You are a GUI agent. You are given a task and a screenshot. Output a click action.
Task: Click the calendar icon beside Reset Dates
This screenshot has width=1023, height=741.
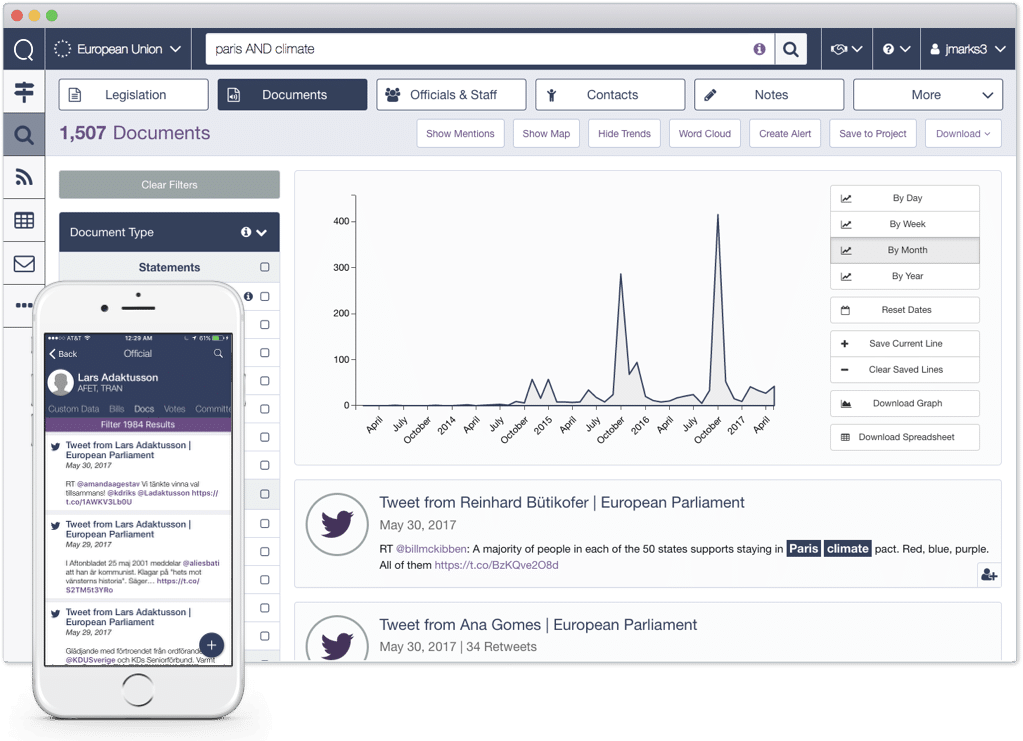[x=846, y=310]
